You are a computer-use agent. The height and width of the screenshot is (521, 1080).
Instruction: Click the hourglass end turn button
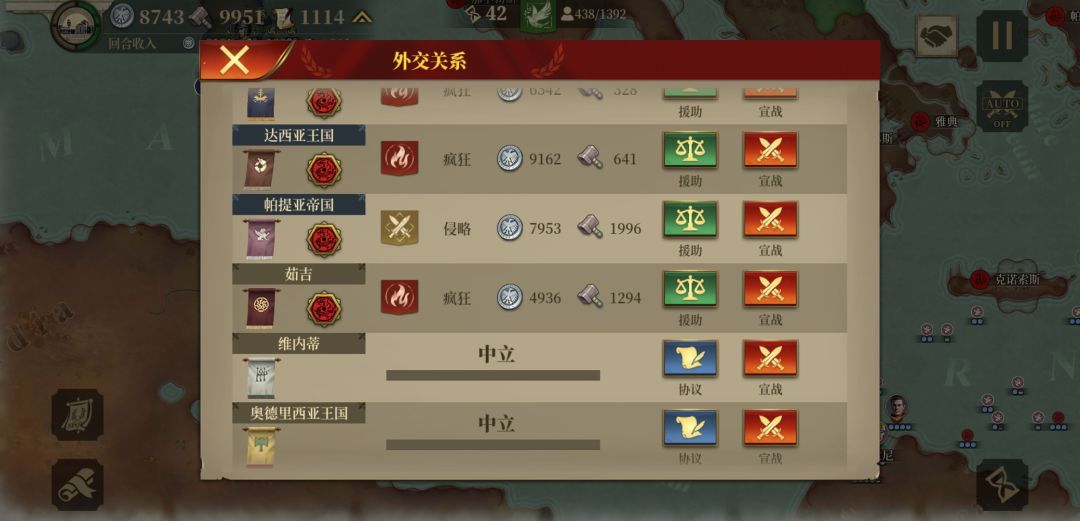1001,485
